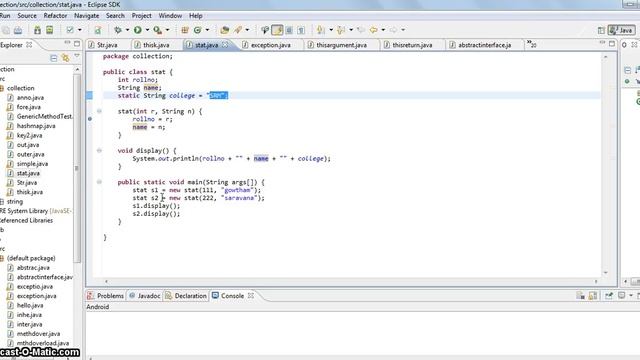Close the Console view tab

click(x=251, y=296)
